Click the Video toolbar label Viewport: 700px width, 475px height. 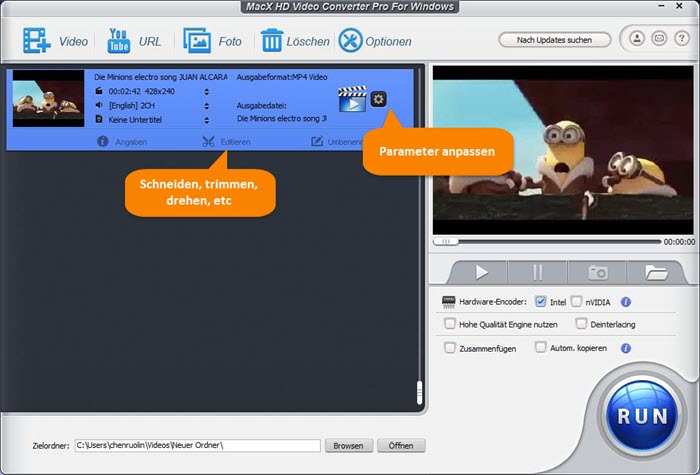tap(74, 42)
